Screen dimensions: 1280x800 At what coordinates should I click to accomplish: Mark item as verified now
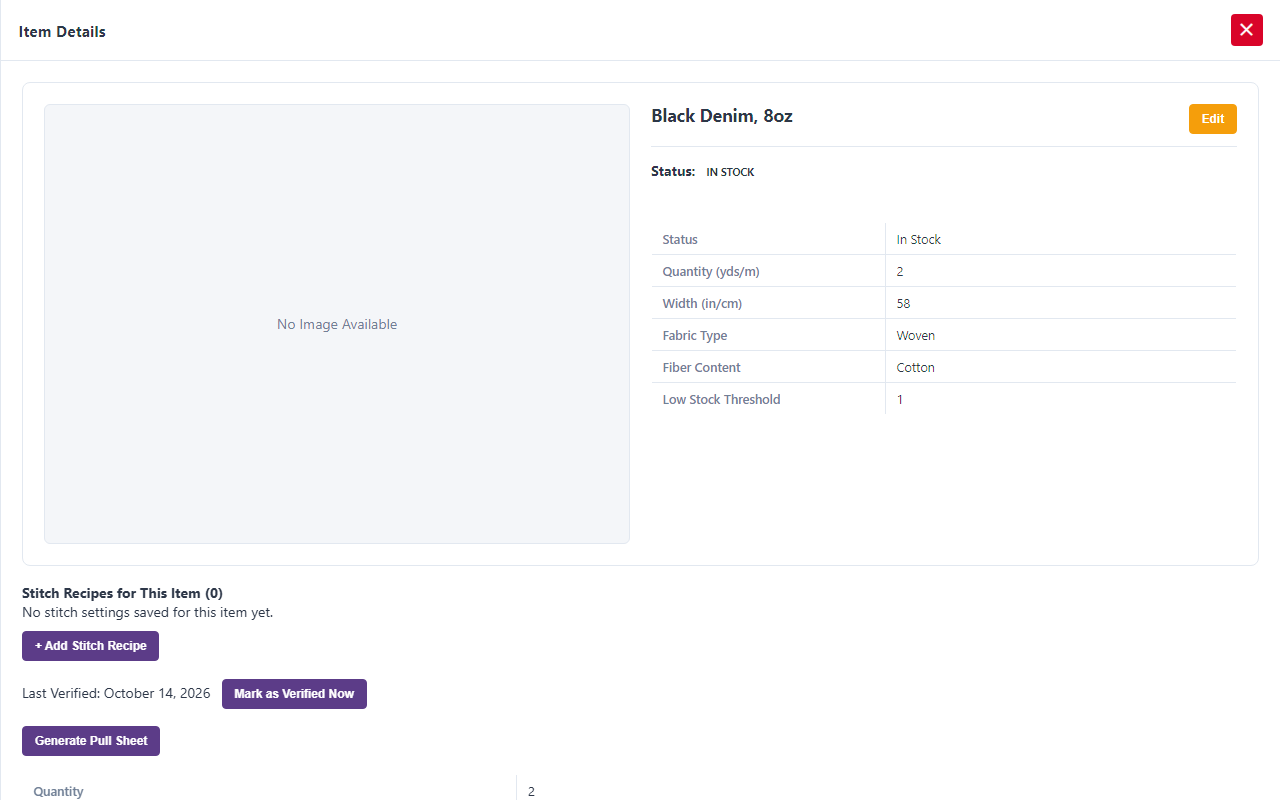point(294,694)
